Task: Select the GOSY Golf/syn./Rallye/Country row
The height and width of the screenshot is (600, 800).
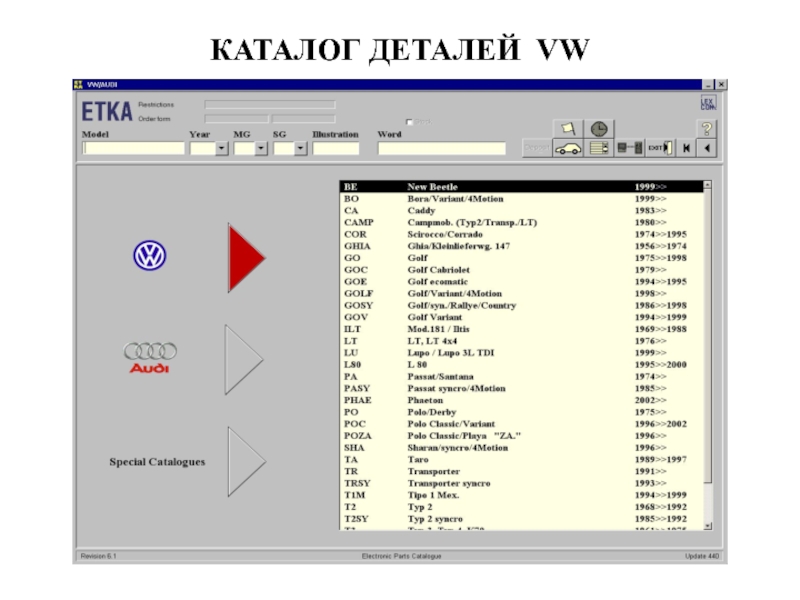Action: [521, 305]
